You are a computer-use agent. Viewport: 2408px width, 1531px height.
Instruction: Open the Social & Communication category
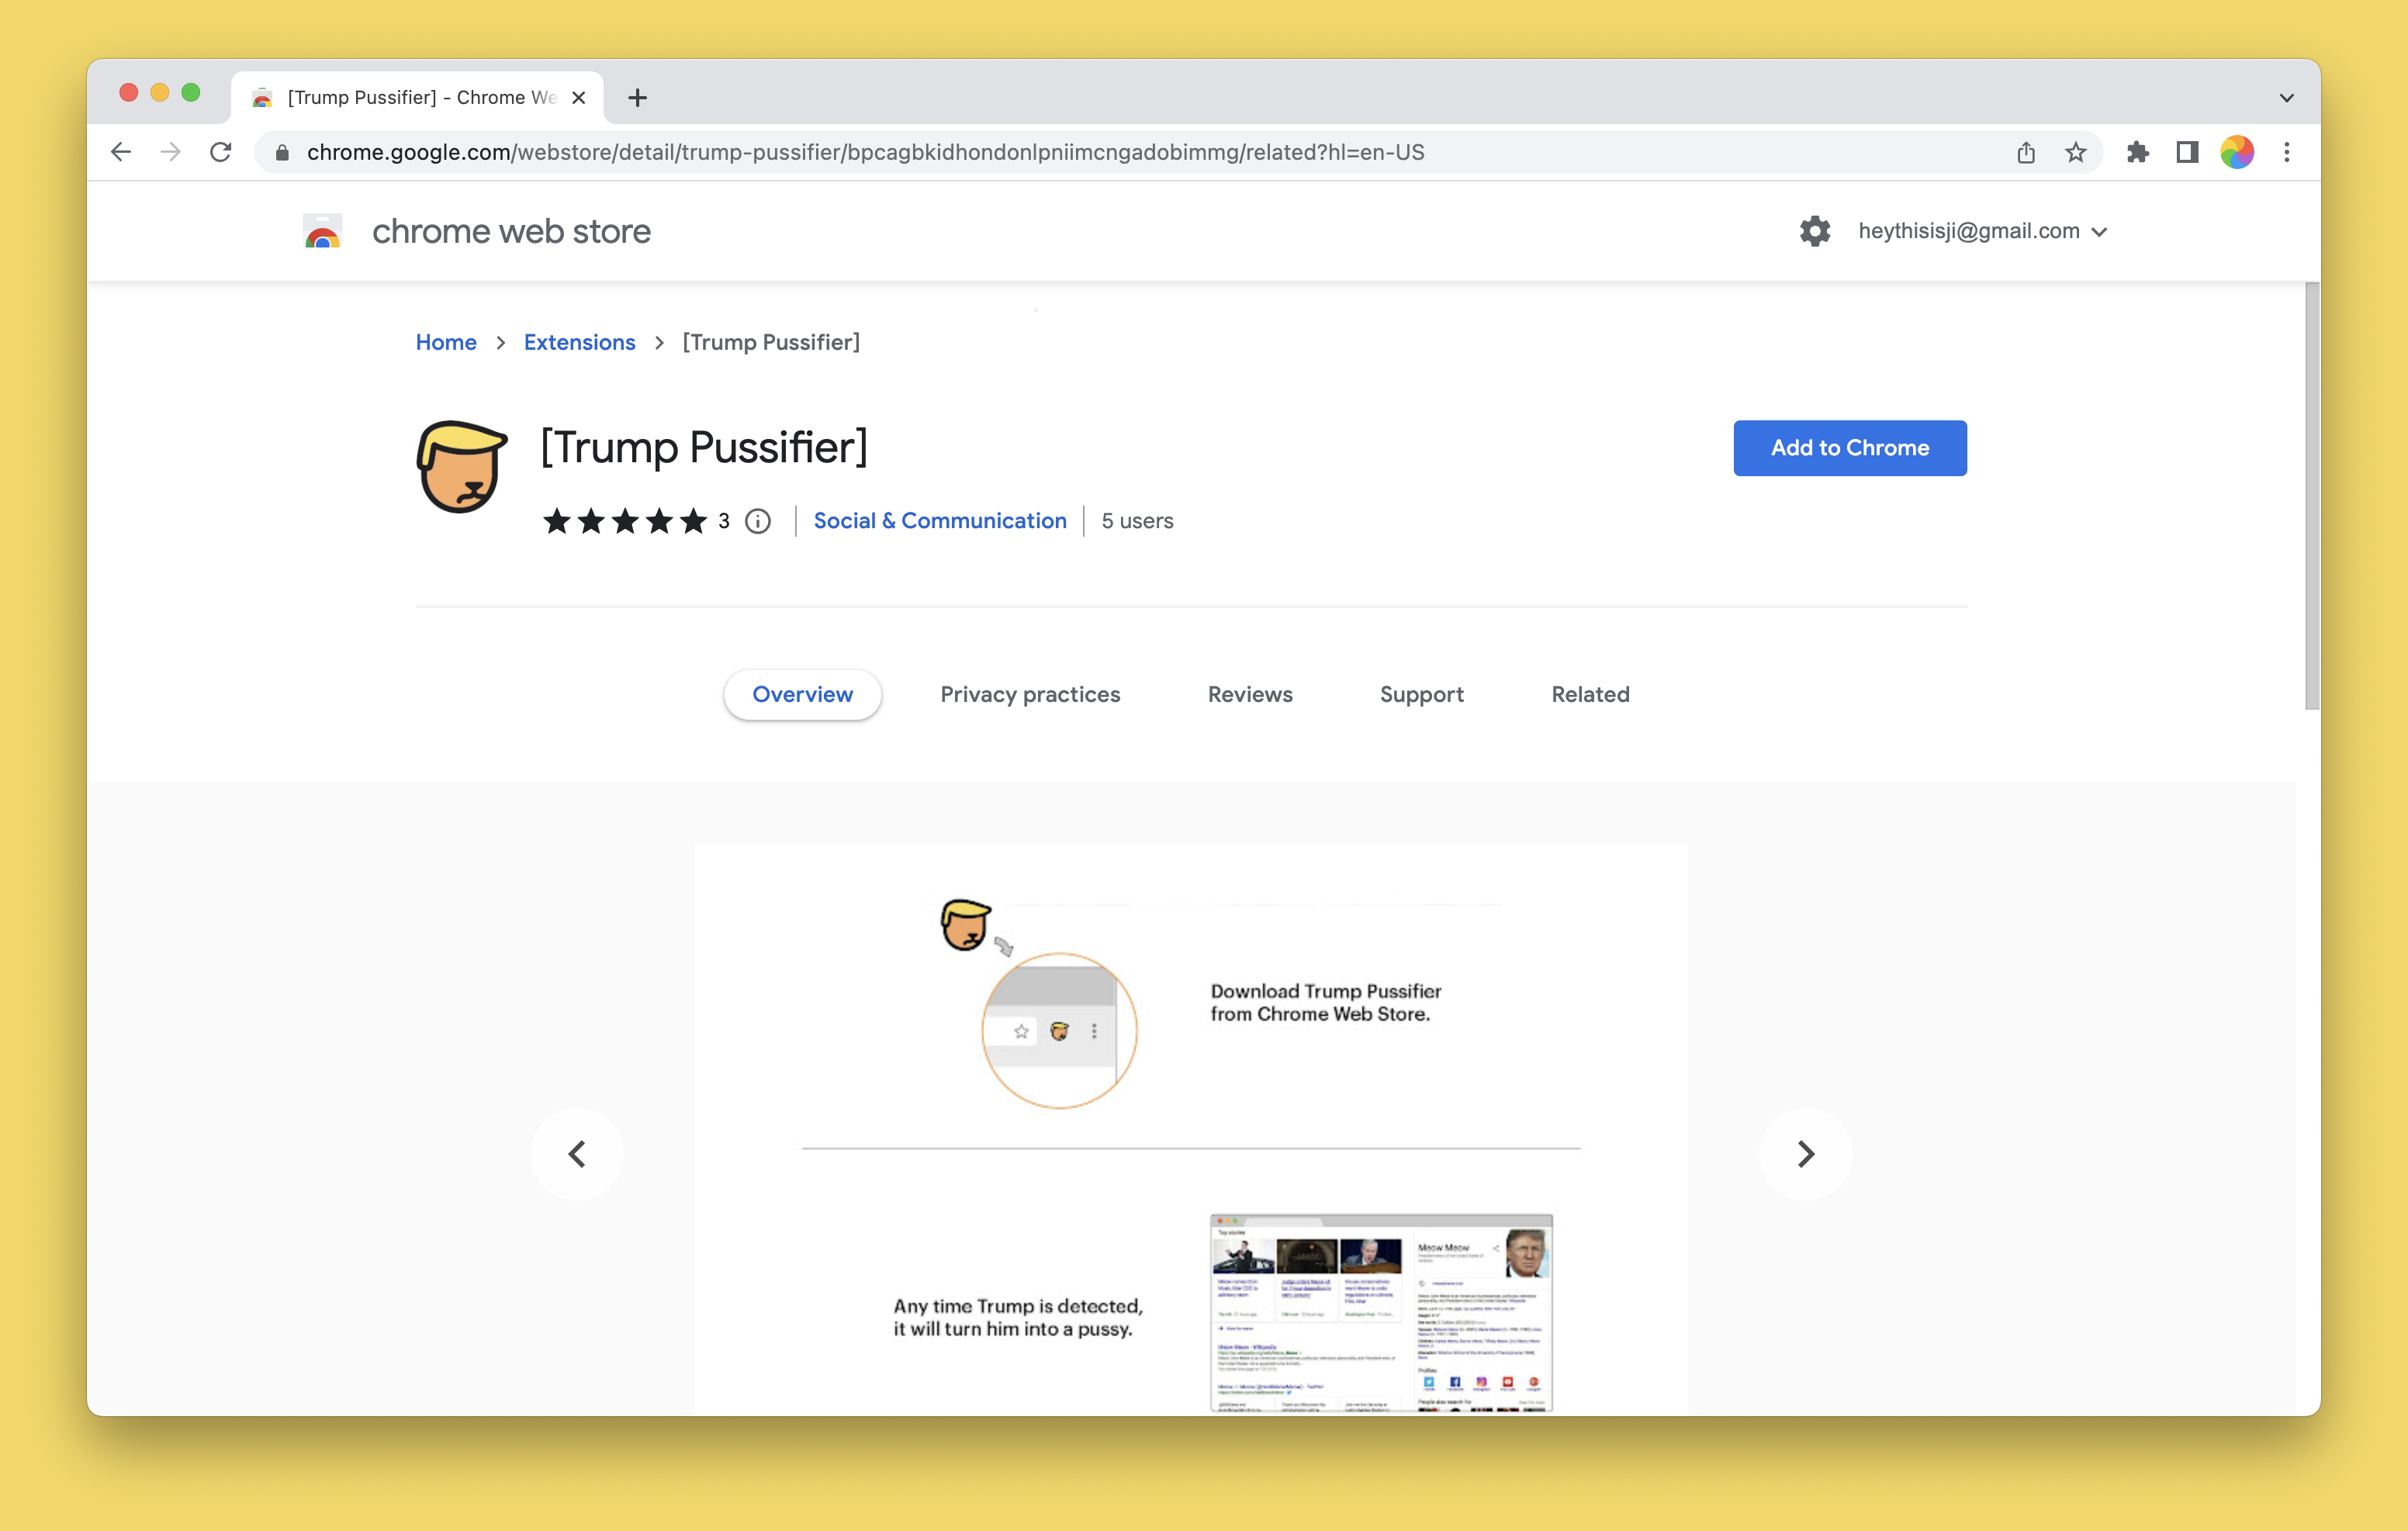(x=940, y=521)
